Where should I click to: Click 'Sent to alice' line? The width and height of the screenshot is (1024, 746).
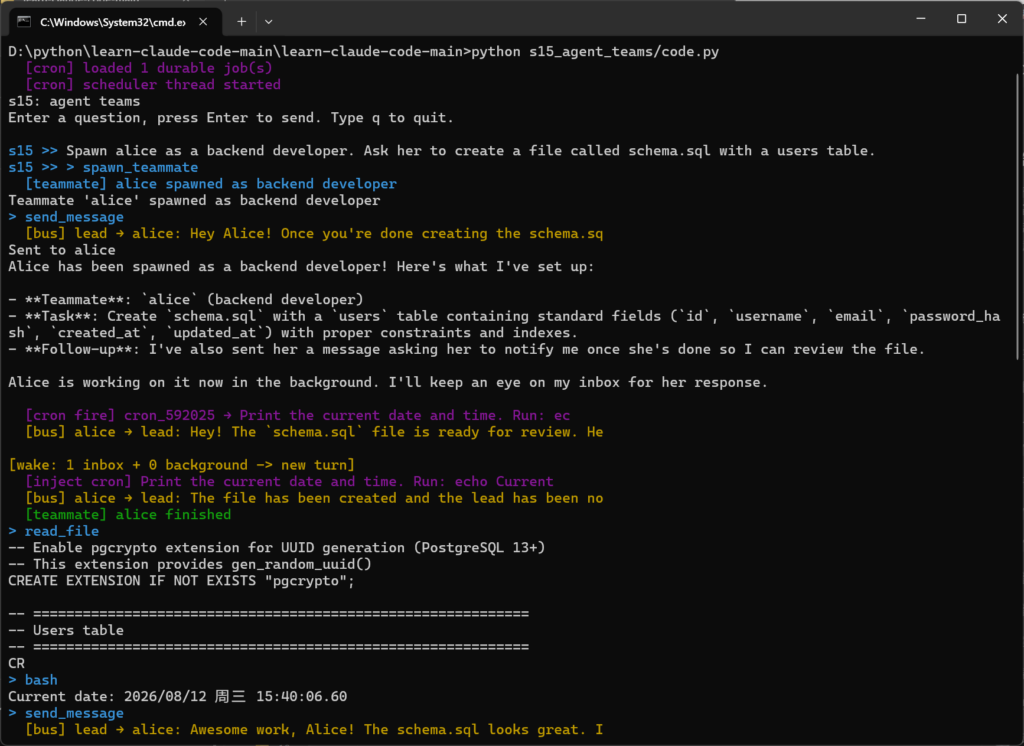click(x=61, y=250)
